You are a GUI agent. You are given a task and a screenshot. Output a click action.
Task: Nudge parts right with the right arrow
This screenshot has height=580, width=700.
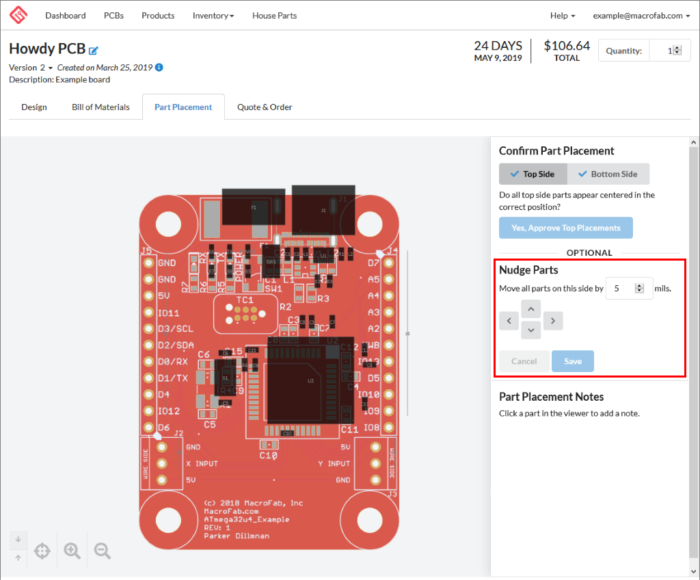[553, 321]
